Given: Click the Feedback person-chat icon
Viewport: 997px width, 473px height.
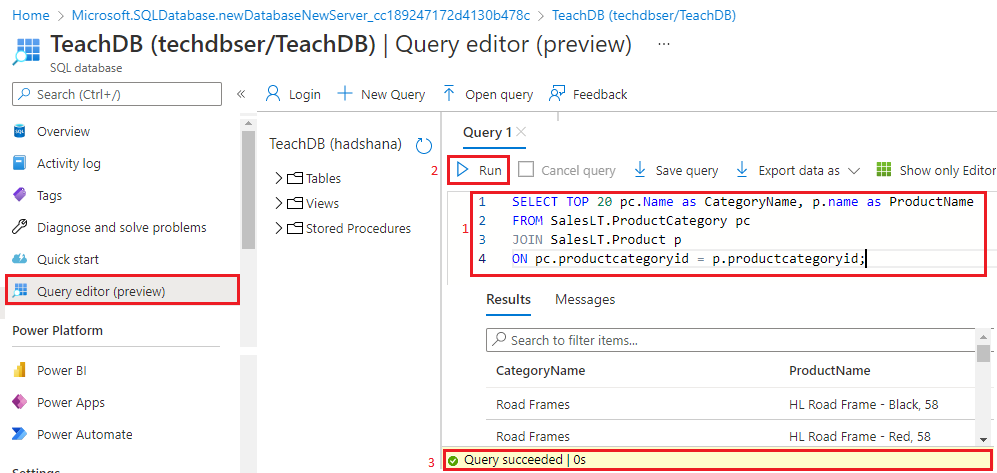Looking at the screenshot, I should point(557,94).
